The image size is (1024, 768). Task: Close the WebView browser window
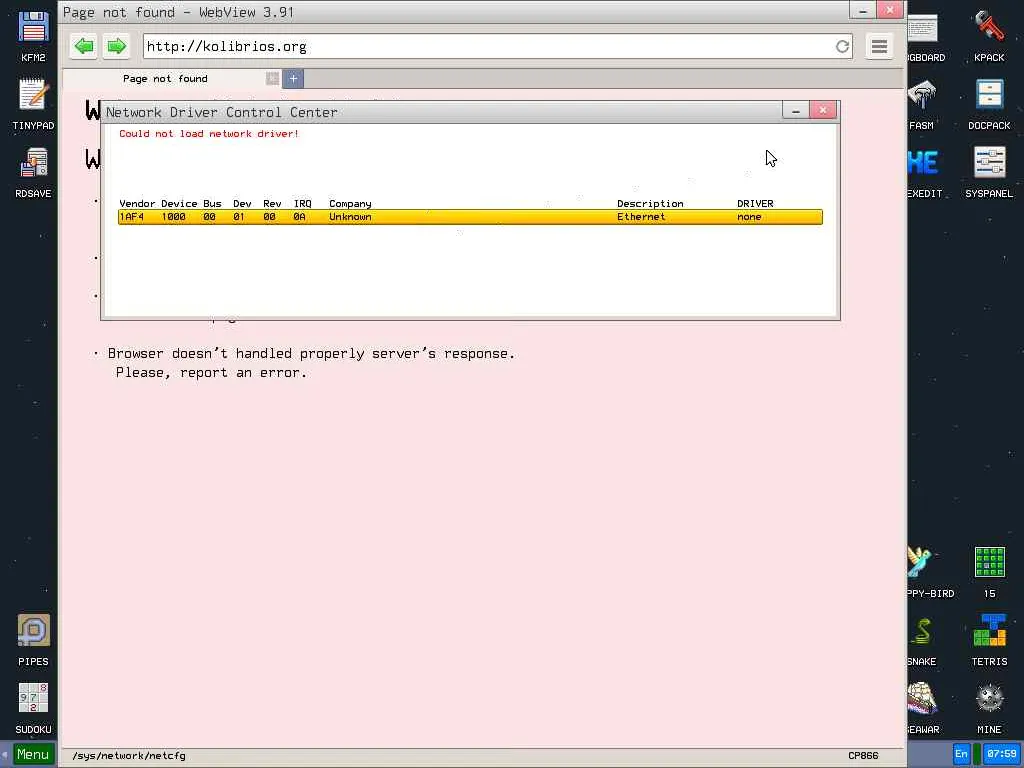889,10
